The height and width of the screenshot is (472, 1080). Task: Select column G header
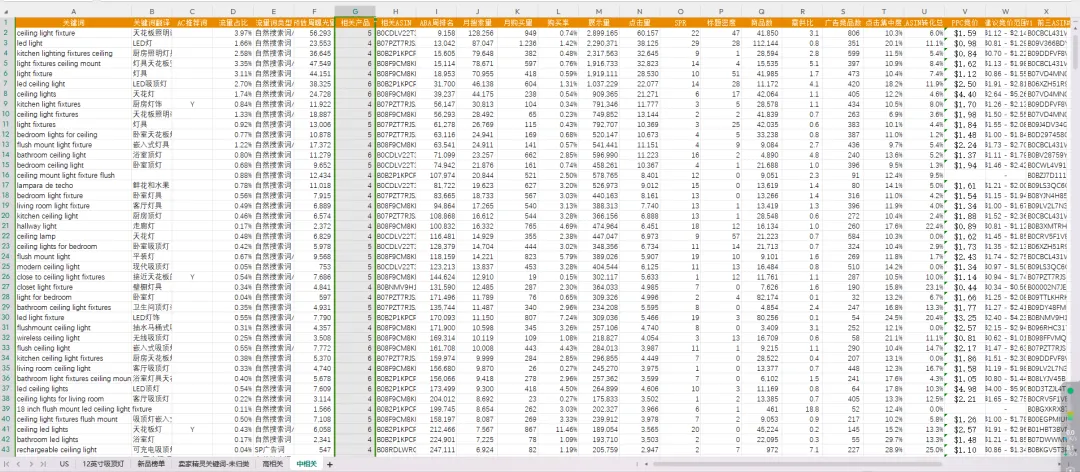(355, 12)
